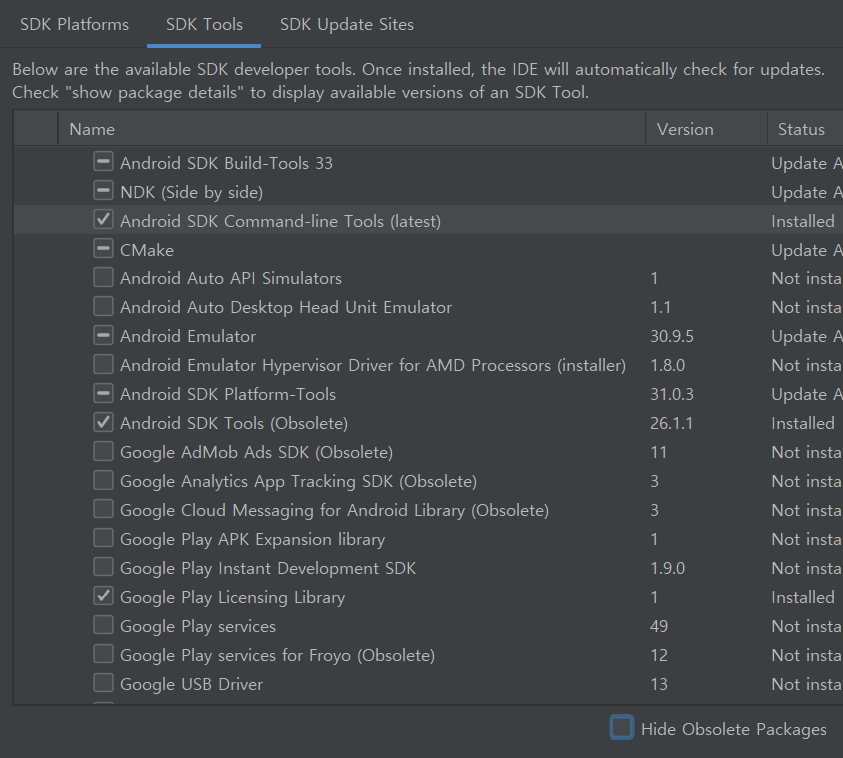Select the NDK (Side by side) row label
The width and height of the screenshot is (843, 758).
click(x=191, y=192)
